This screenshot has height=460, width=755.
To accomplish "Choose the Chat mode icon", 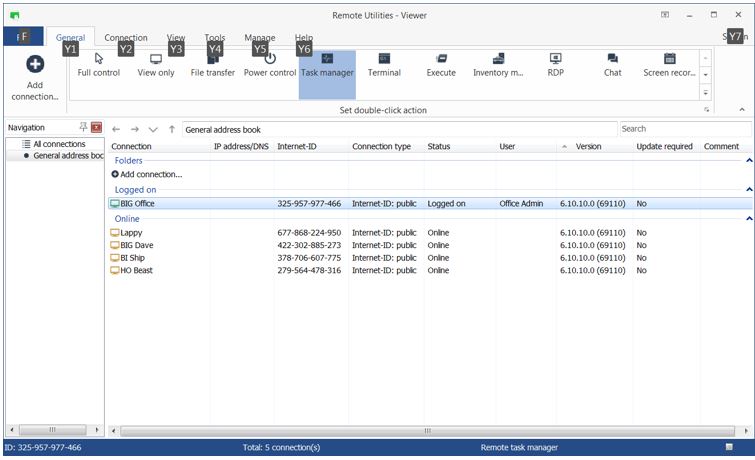I will (612, 65).
